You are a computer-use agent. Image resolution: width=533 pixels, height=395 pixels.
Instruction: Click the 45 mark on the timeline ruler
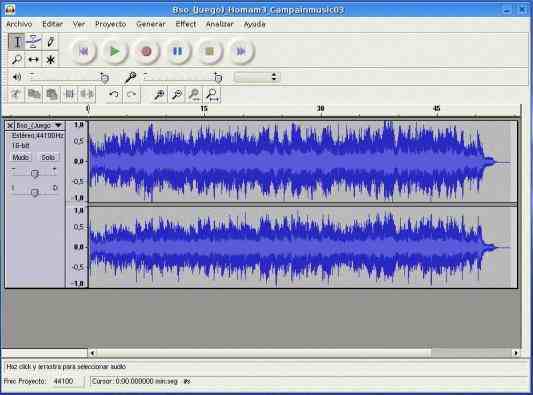point(436,108)
